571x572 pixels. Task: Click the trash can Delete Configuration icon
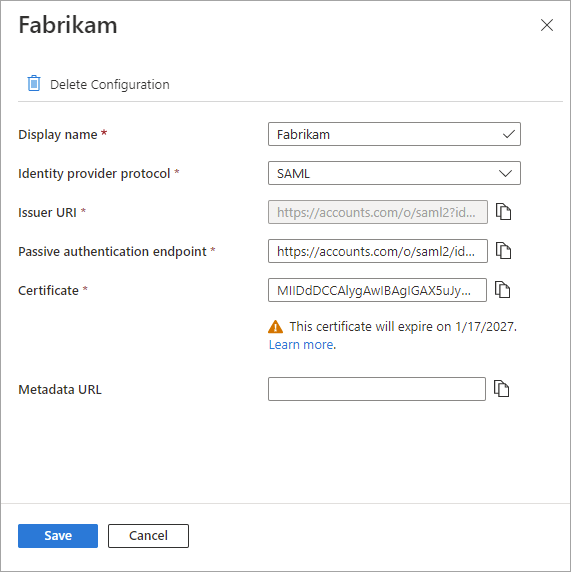34,84
